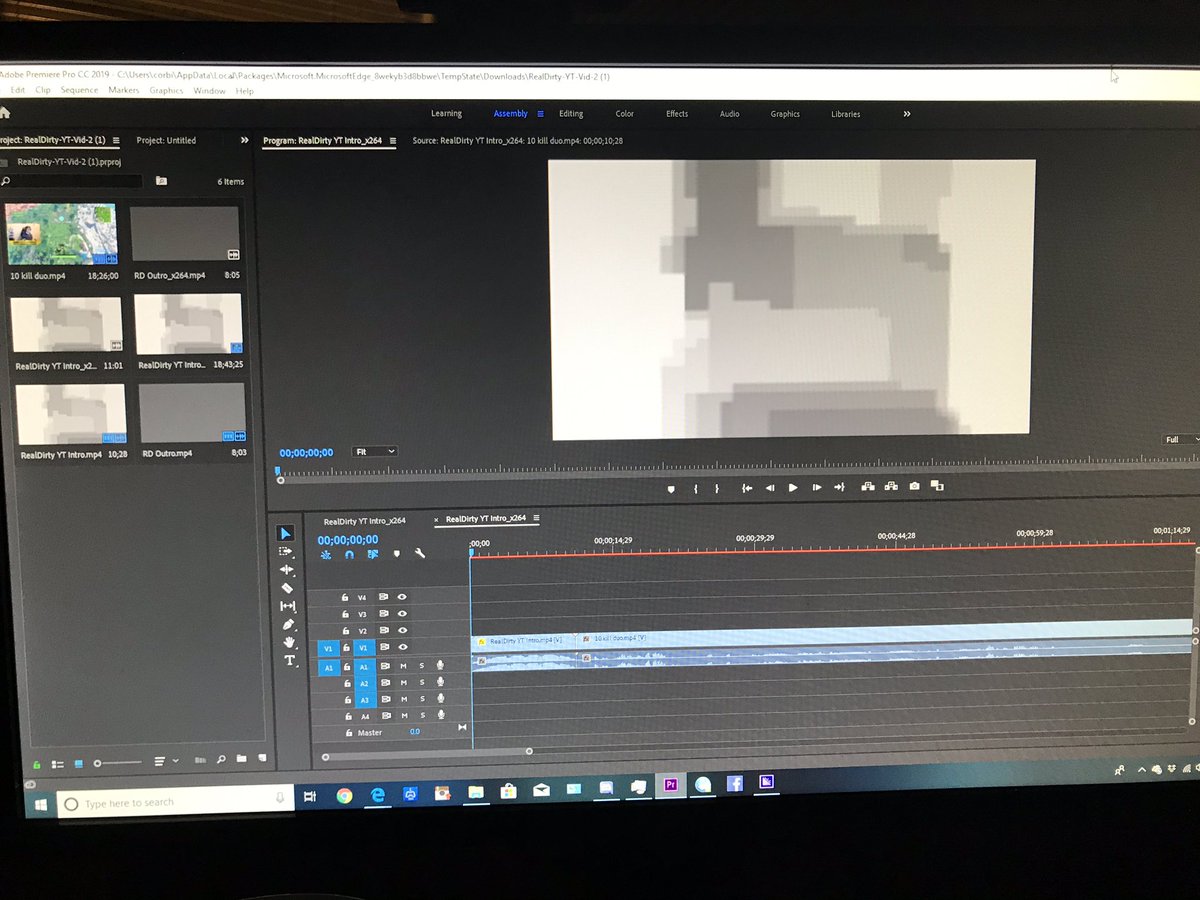Switch project panel to List View

pyautogui.click(x=58, y=764)
